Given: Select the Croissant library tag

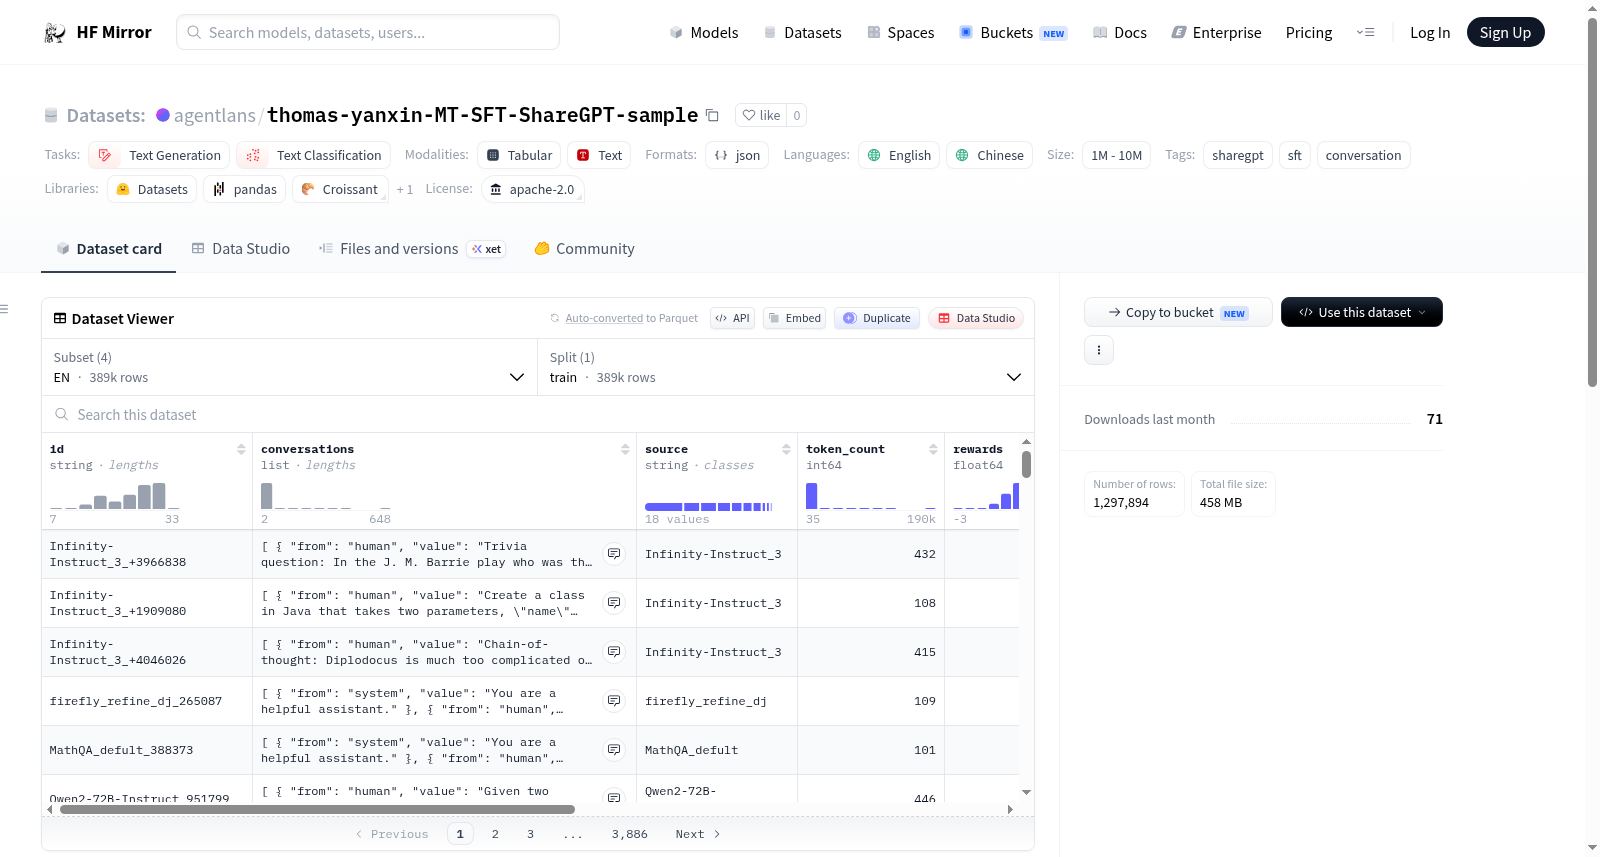Looking at the screenshot, I should pos(339,189).
